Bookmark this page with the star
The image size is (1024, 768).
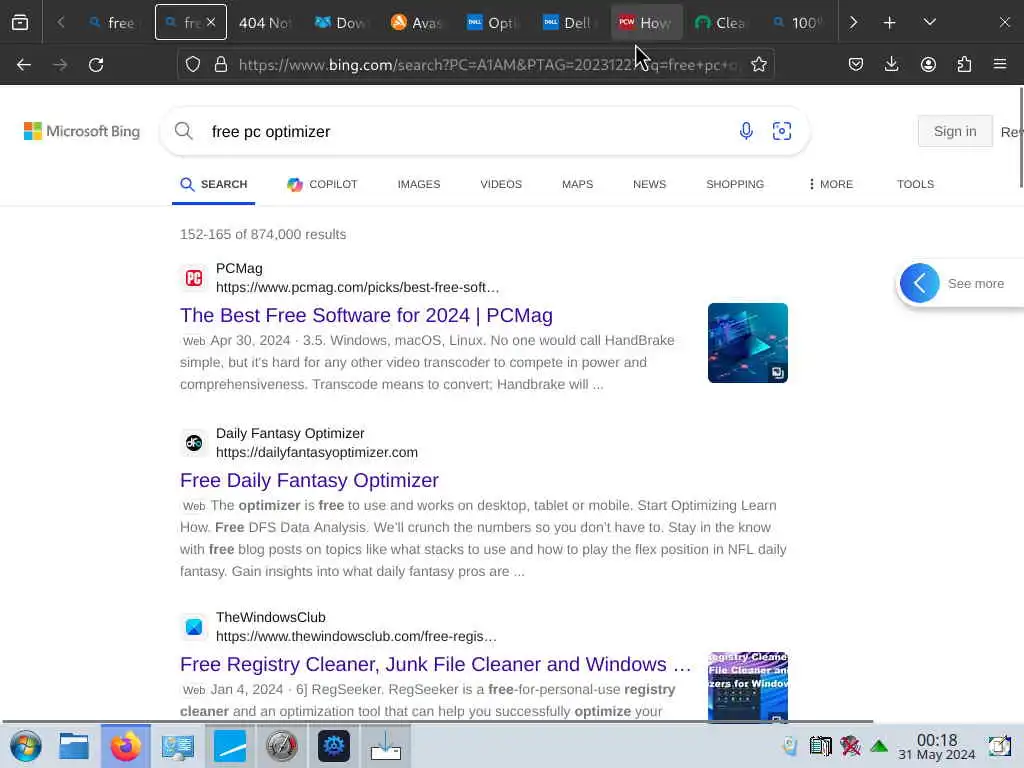coord(758,65)
